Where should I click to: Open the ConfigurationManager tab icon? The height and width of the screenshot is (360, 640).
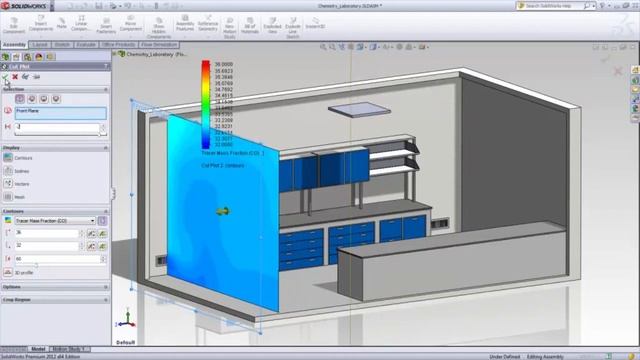point(27,57)
